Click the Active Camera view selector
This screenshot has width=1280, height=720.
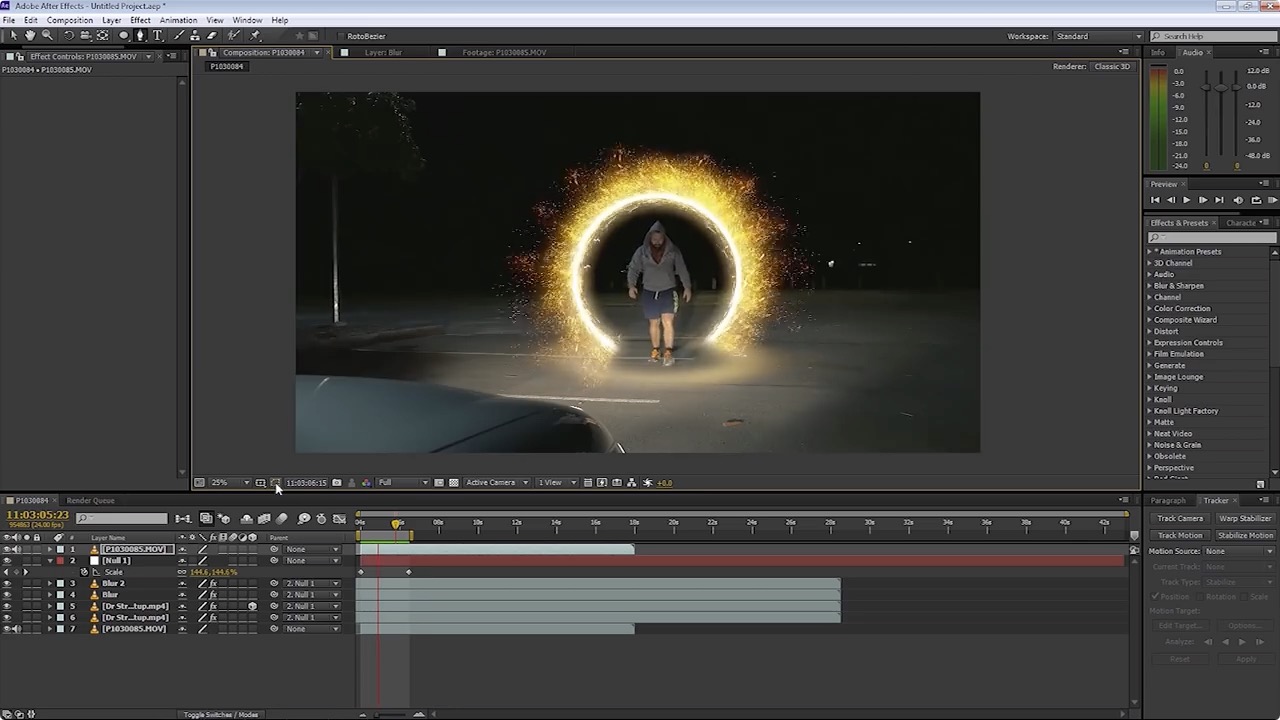pyautogui.click(x=492, y=482)
